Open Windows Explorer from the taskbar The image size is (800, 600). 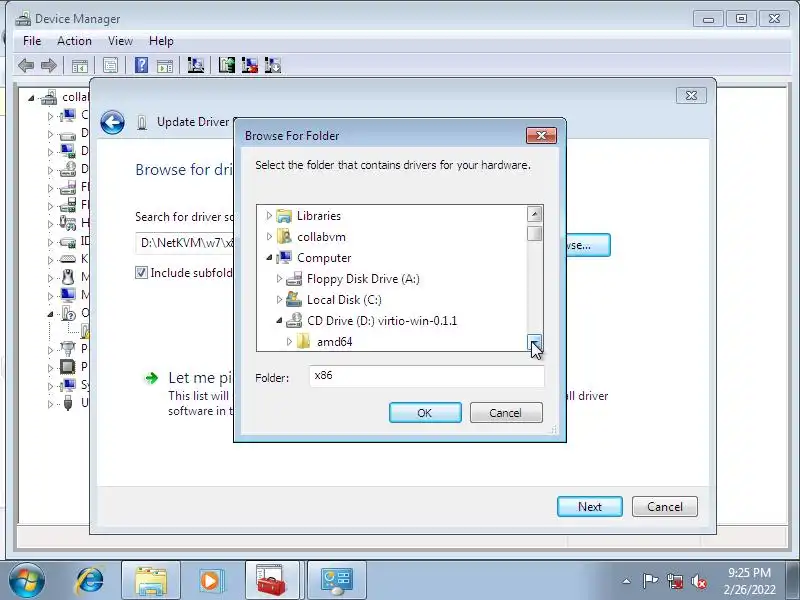[x=151, y=581]
